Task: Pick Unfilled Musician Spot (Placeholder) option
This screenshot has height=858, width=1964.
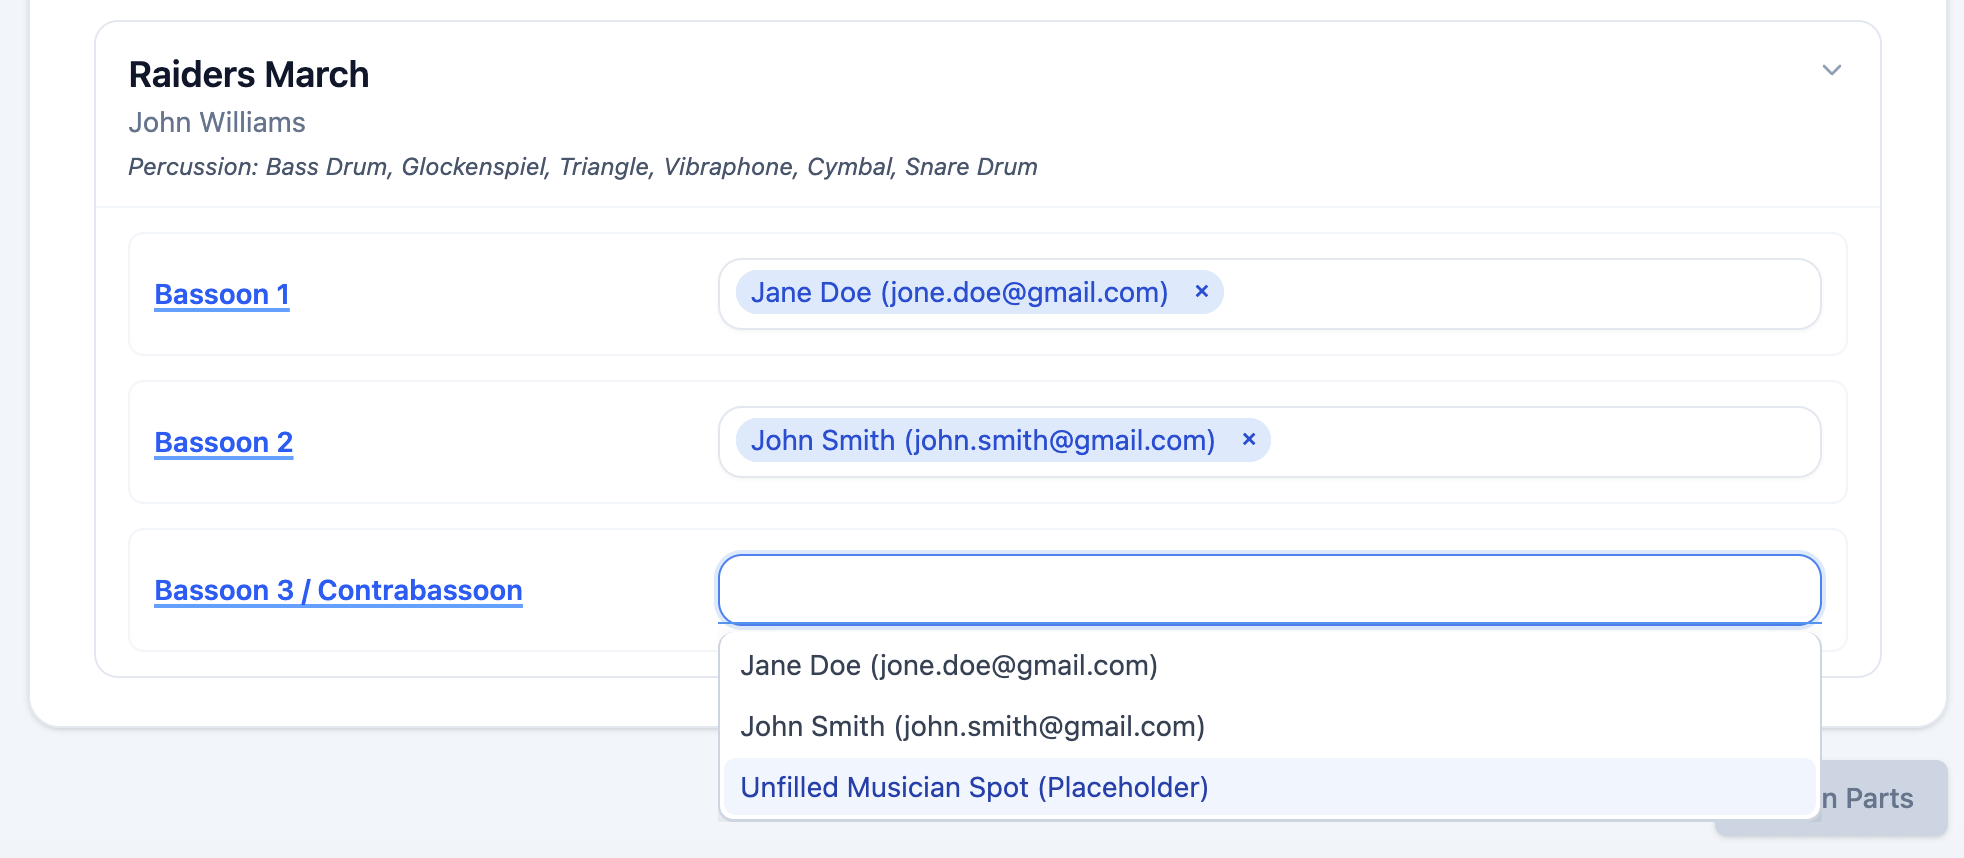Action: [1269, 788]
